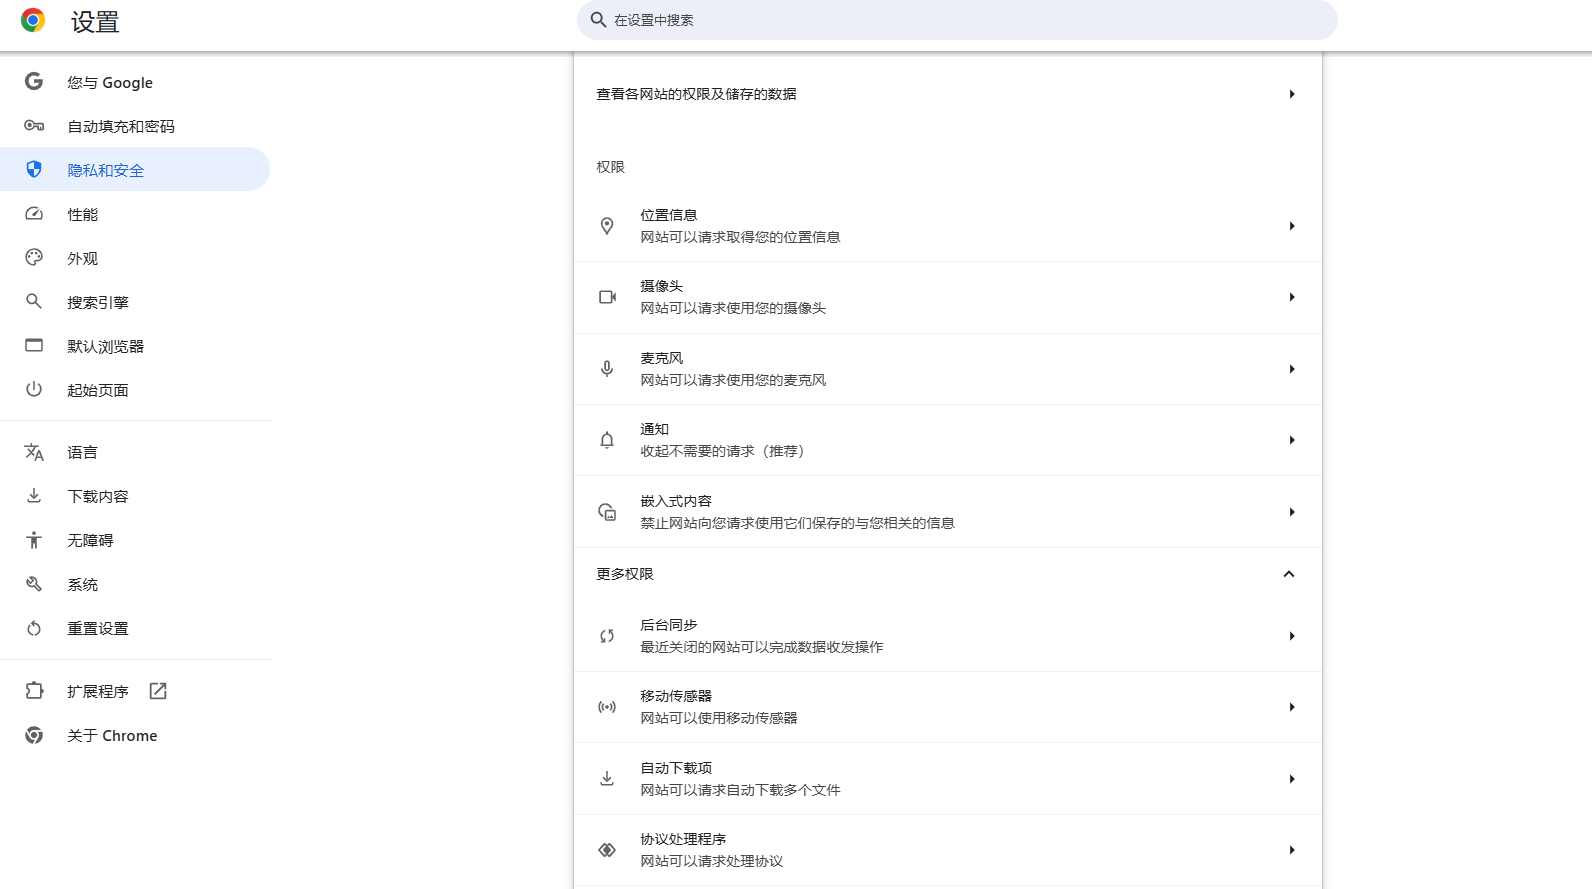Open 协议处理程序 arrow on the right
The image size is (1592, 889).
(1292, 850)
